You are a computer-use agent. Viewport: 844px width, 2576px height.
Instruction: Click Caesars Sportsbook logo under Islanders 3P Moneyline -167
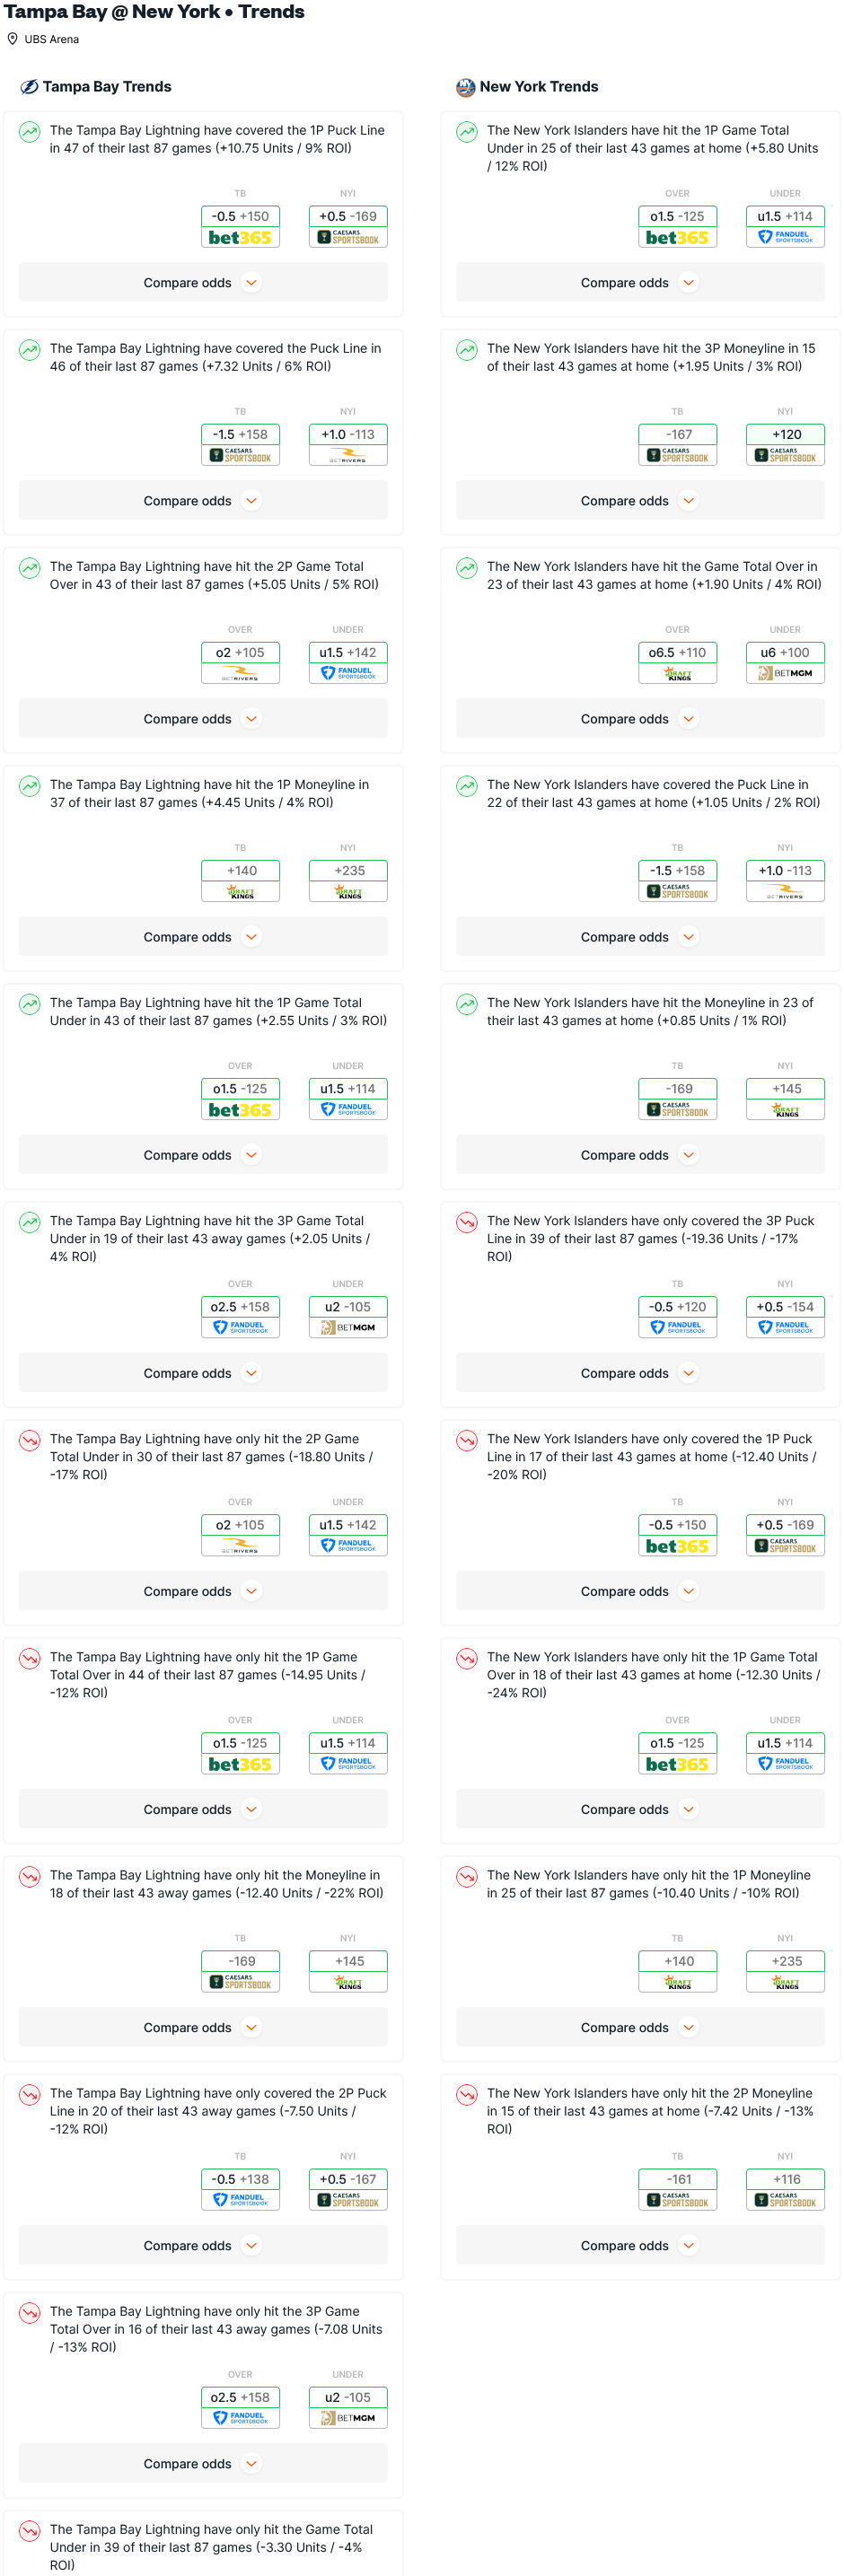click(x=677, y=456)
